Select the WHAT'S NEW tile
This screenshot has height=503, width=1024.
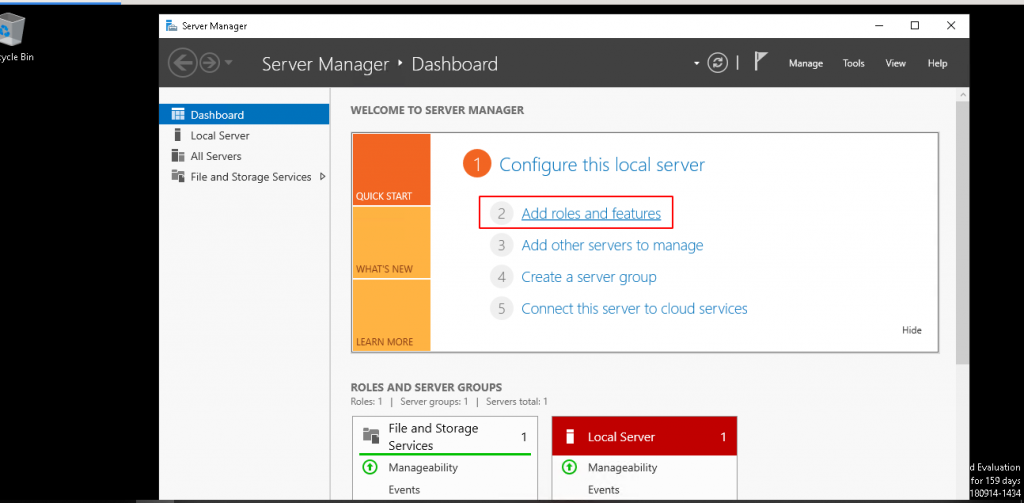[x=391, y=242]
